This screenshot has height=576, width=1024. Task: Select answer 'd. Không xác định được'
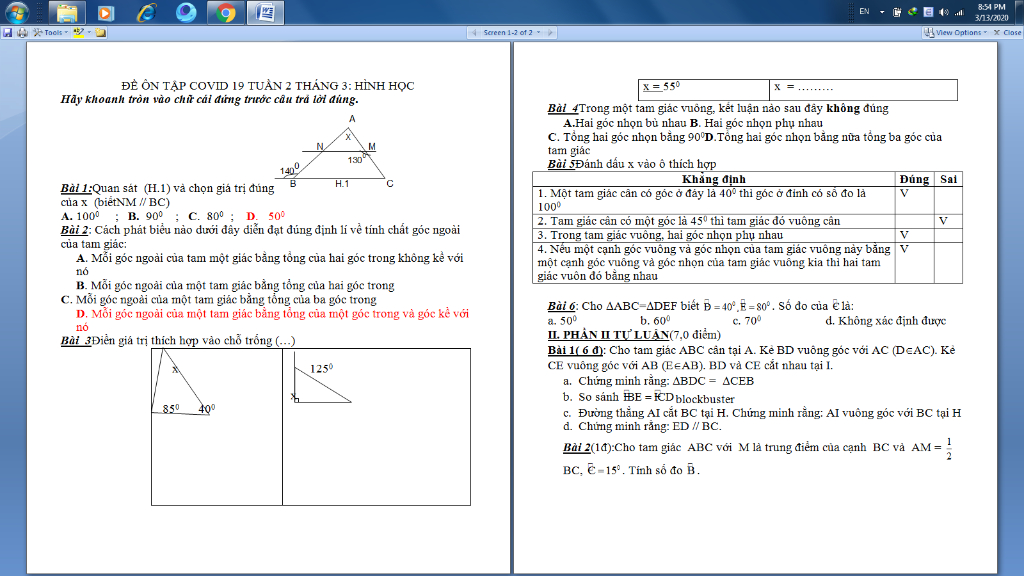tap(886, 321)
